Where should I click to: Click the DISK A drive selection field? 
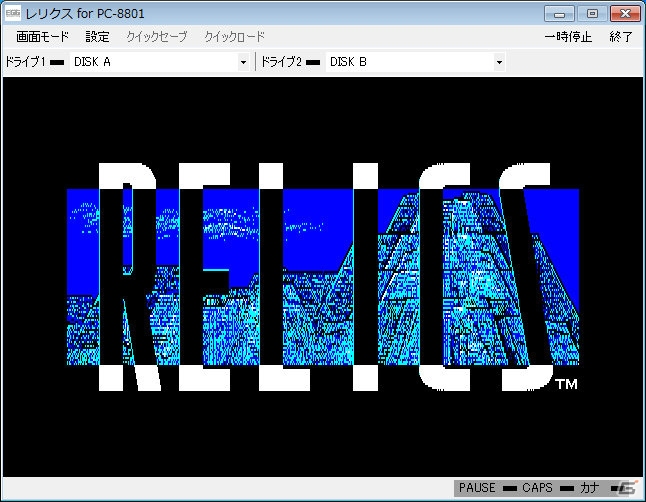[x=159, y=62]
